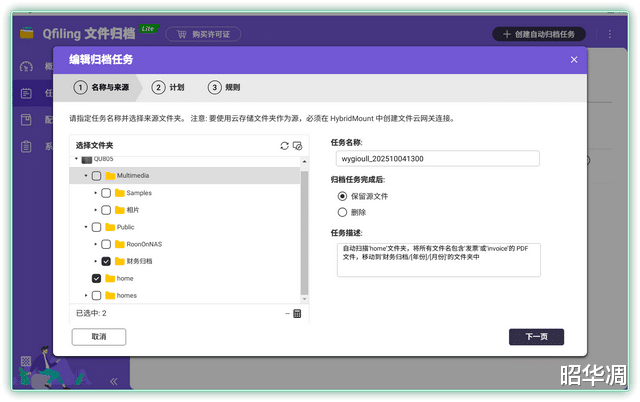Check the 相片 folder checkbox
The image size is (640, 402).
pyautogui.click(x=106, y=210)
